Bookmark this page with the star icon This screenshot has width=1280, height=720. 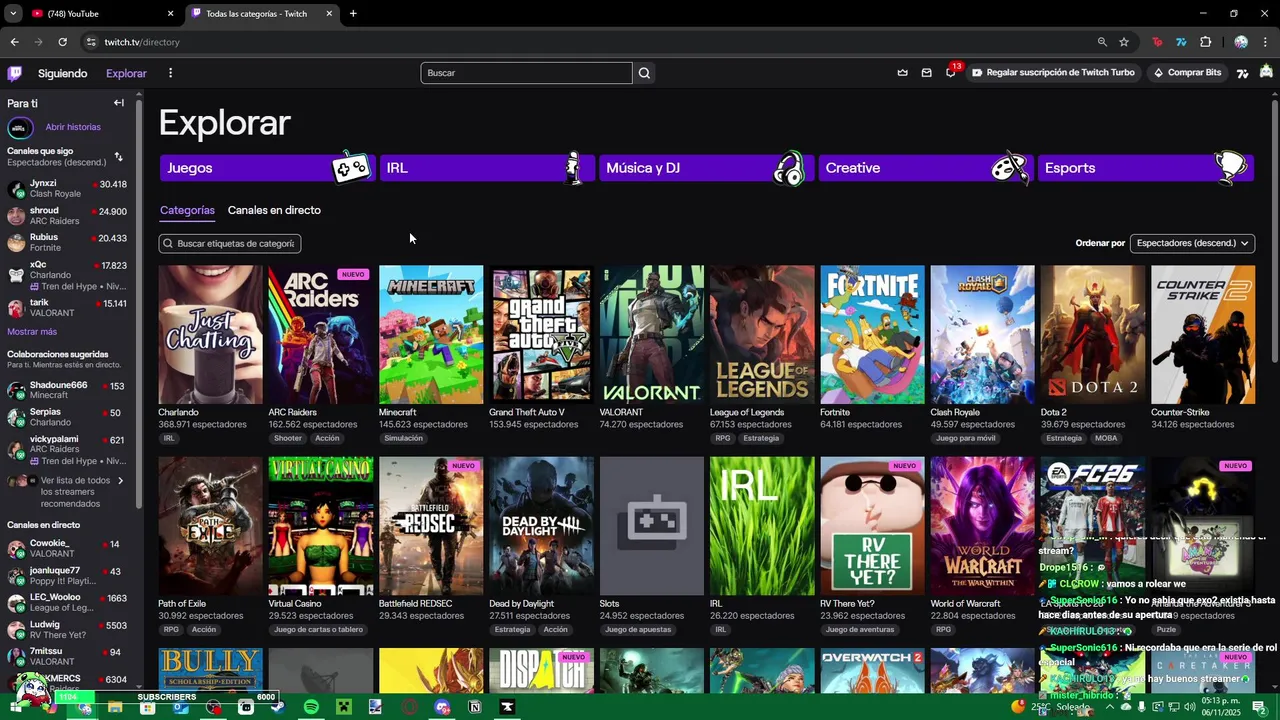(x=1124, y=42)
